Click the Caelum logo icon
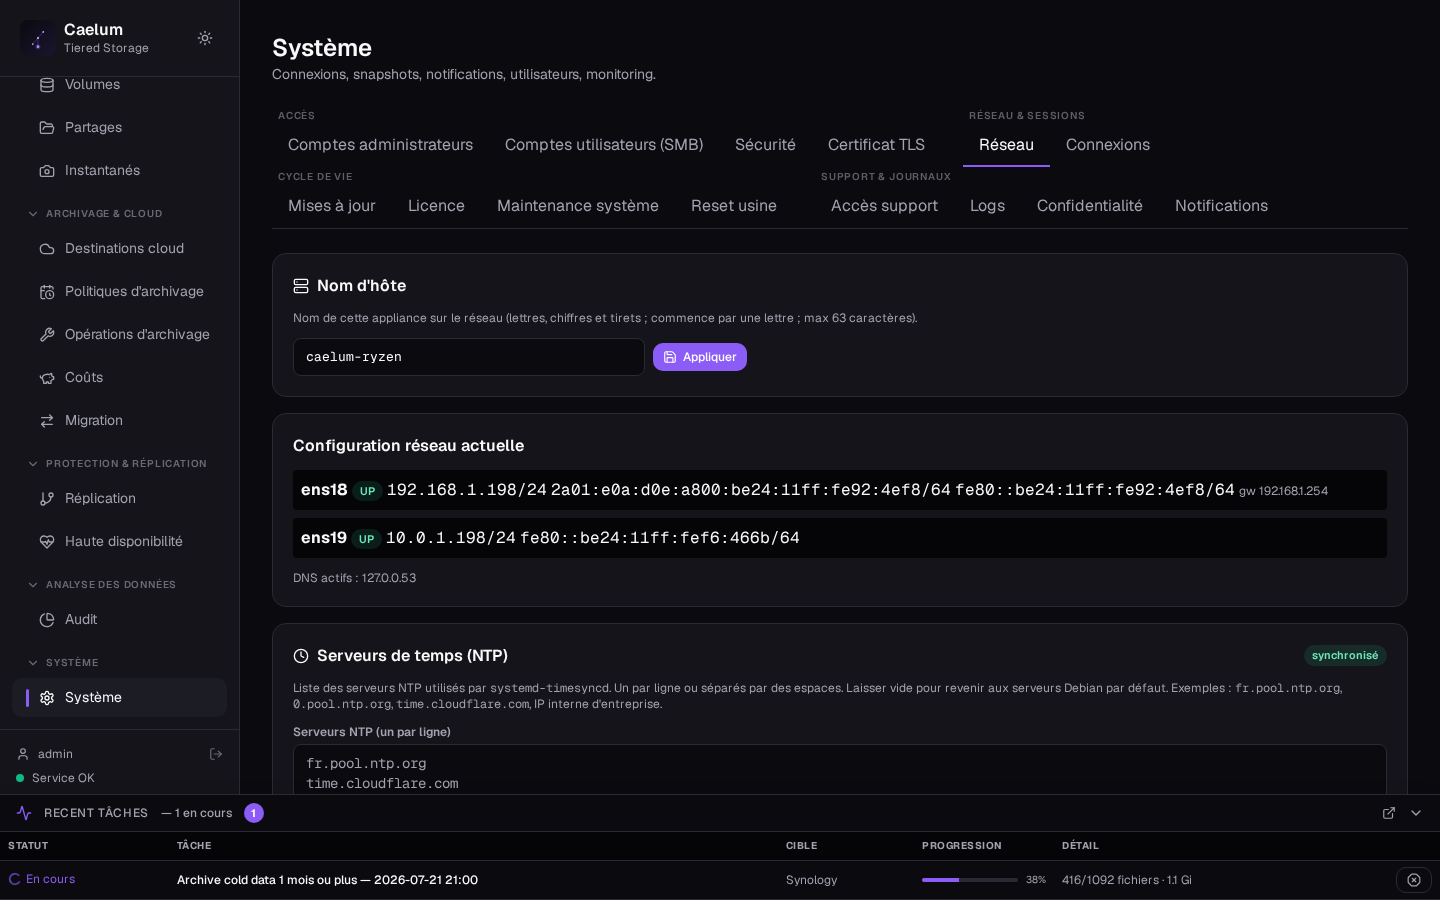This screenshot has width=1440, height=900. click(x=38, y=38)
